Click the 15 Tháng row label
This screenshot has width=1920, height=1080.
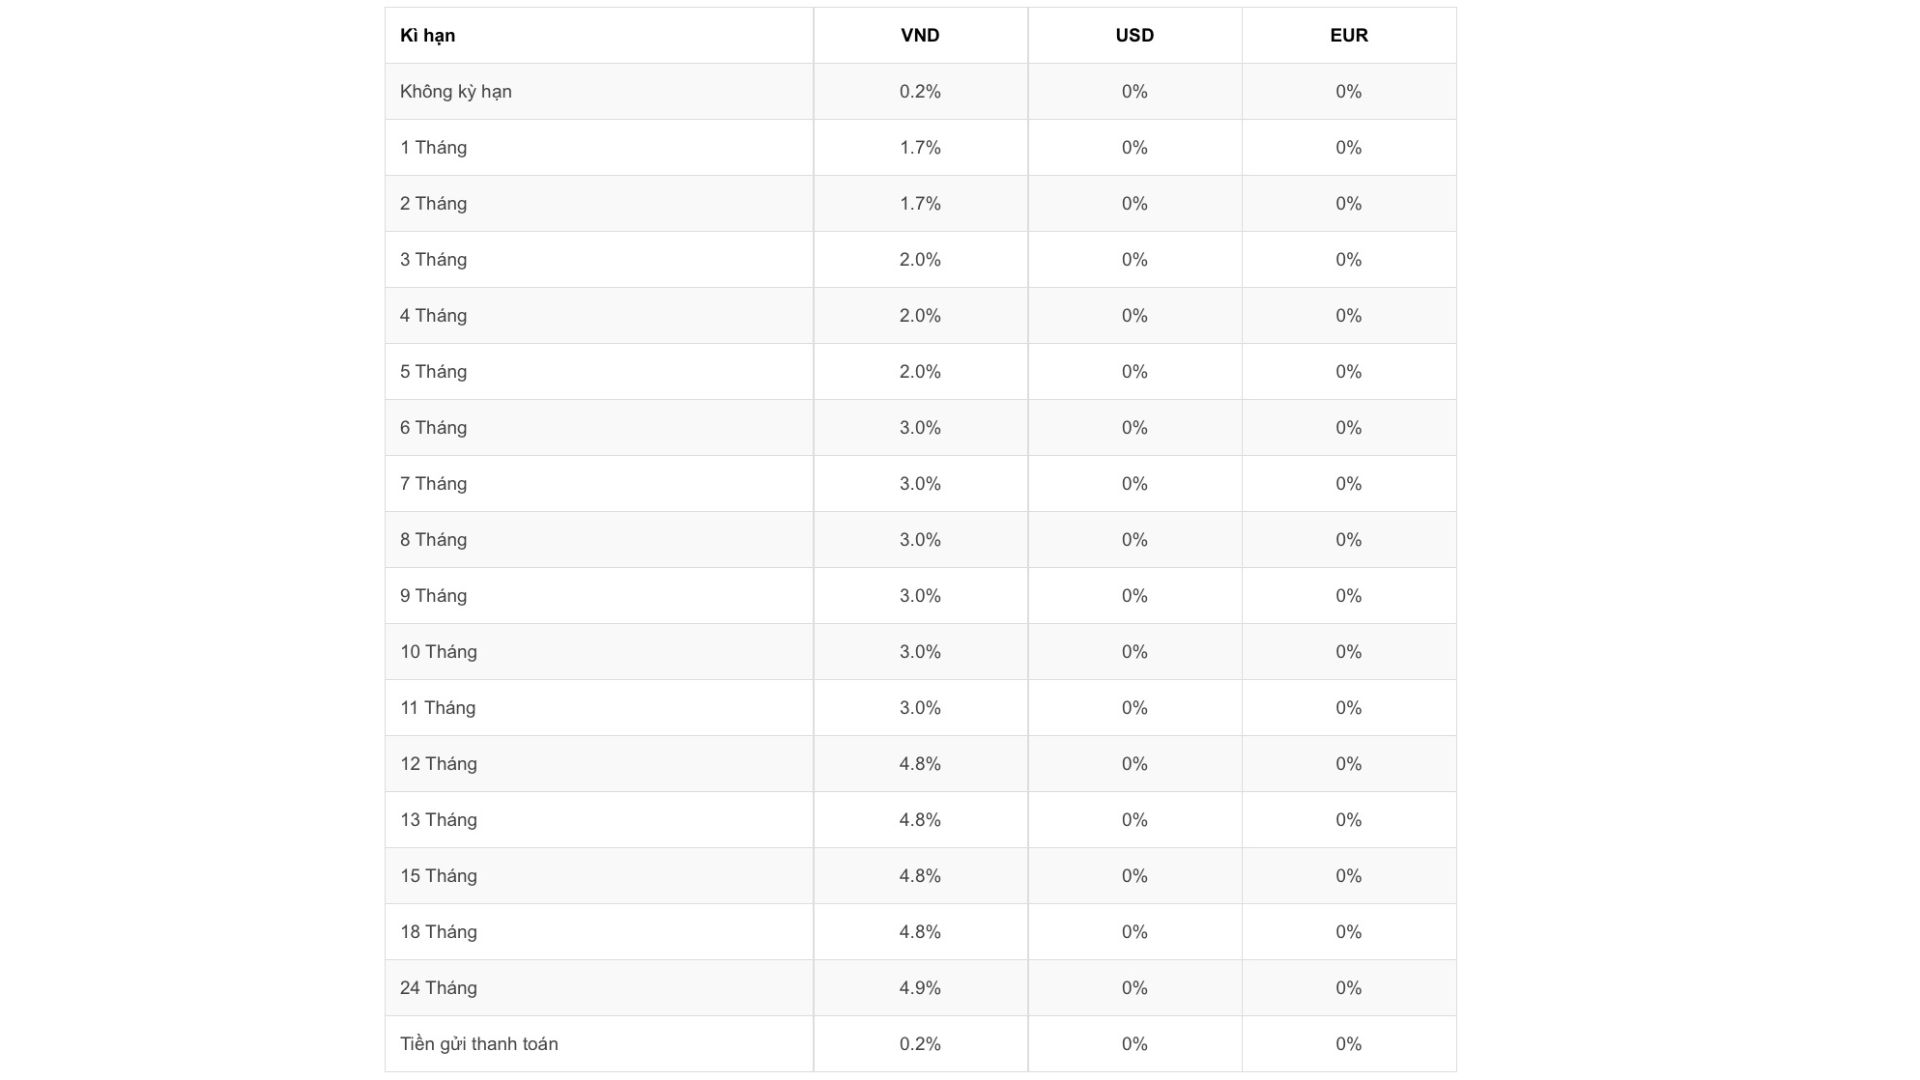click(x=438, y=875)
